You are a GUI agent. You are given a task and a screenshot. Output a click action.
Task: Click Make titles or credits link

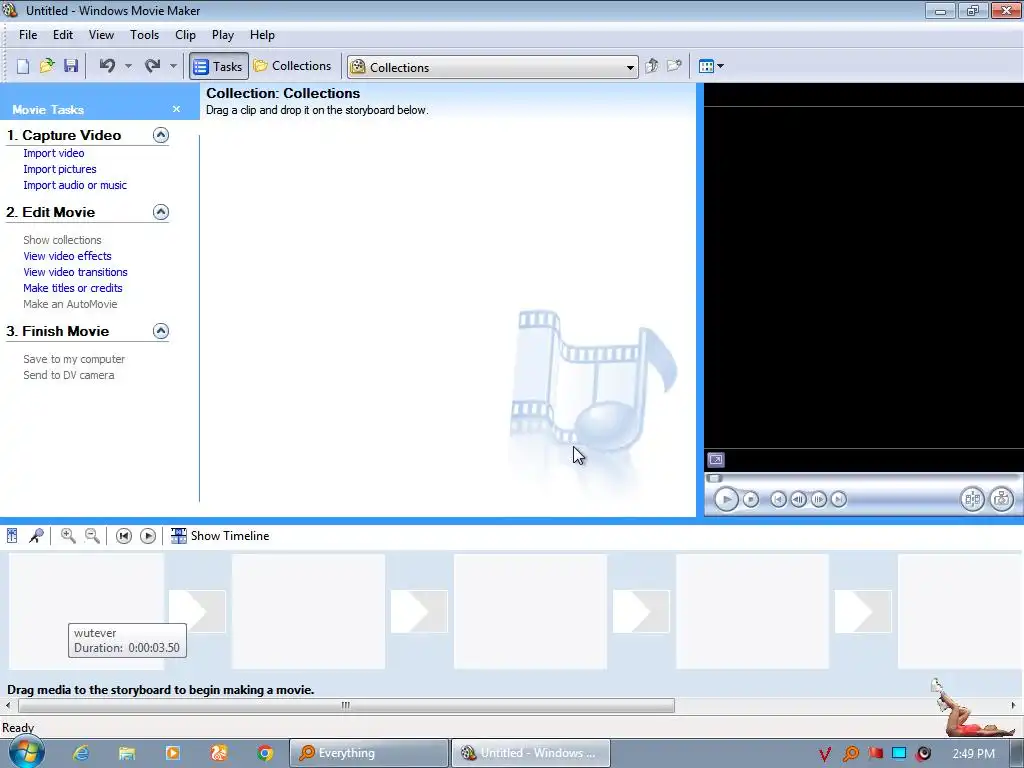pos(73,288)
